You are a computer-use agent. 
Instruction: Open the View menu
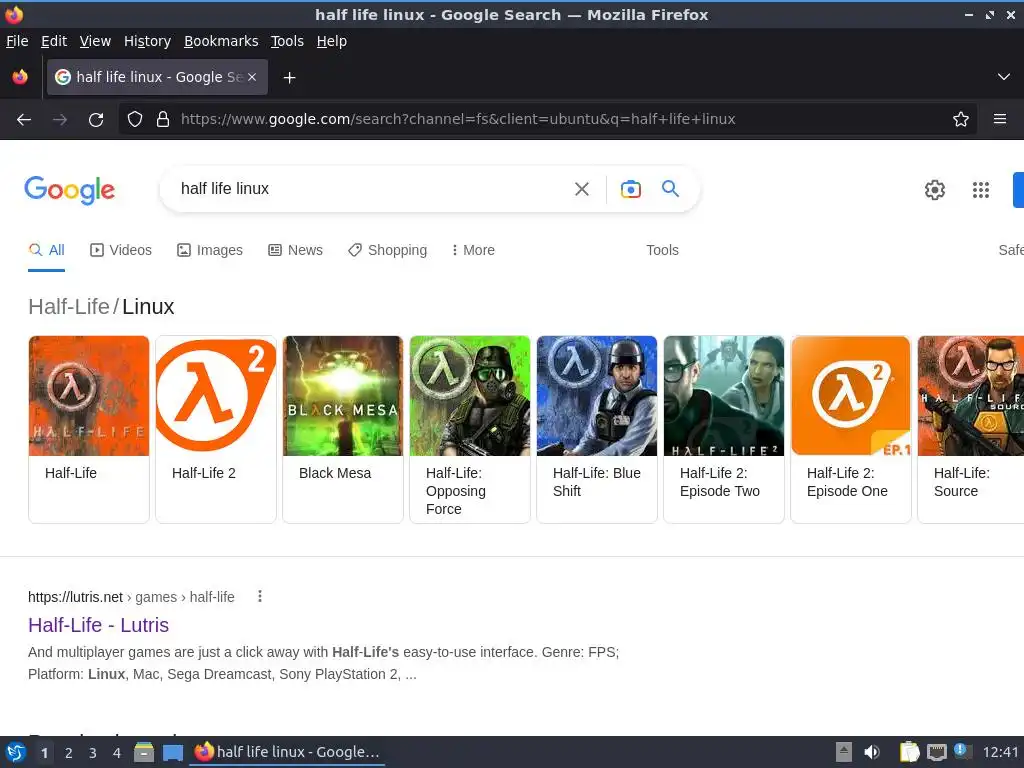tap(95, 41)
